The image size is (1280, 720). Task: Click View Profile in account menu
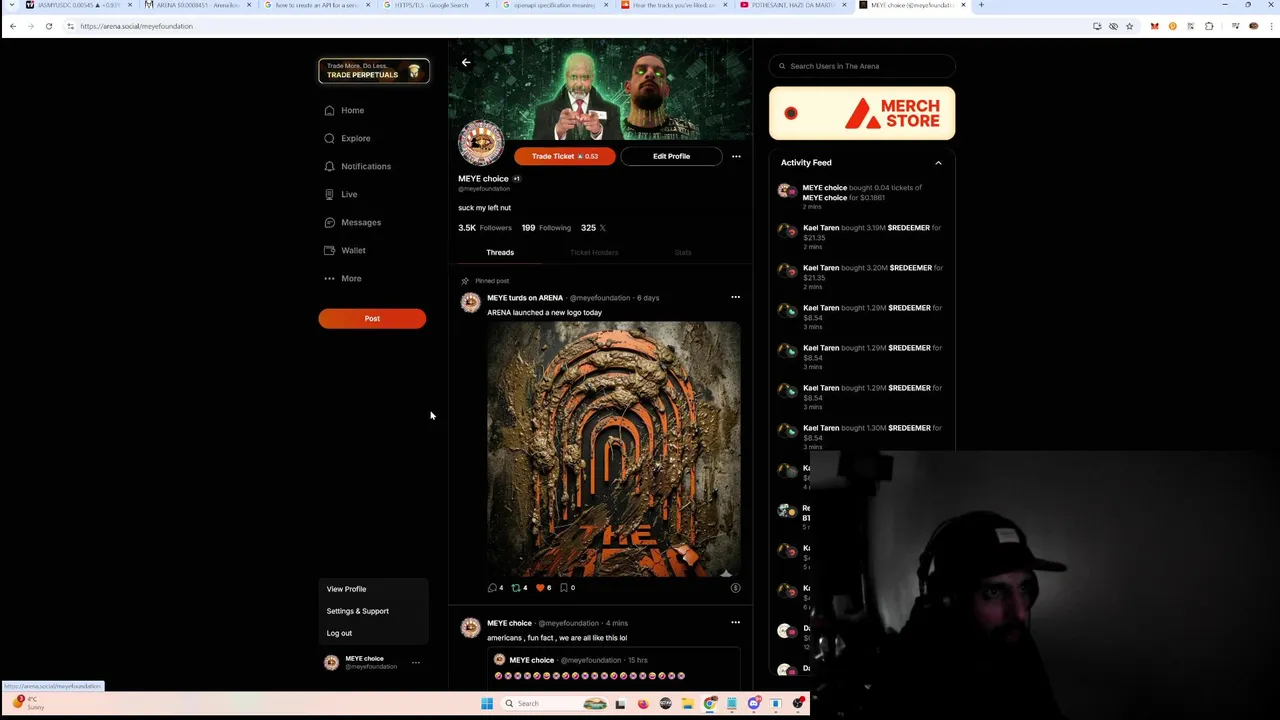pos(346,589)
